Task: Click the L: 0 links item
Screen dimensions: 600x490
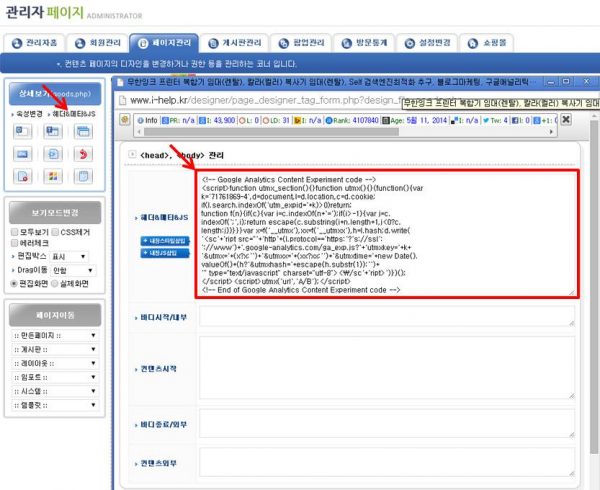Action: tap(249, 120)
